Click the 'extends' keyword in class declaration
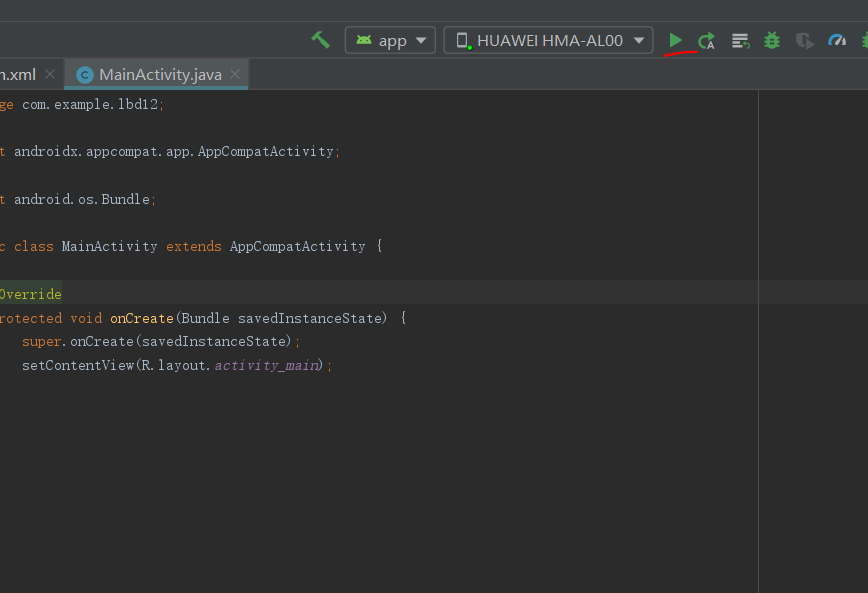Screen dimensions: 868x593 tap(194, 246)
